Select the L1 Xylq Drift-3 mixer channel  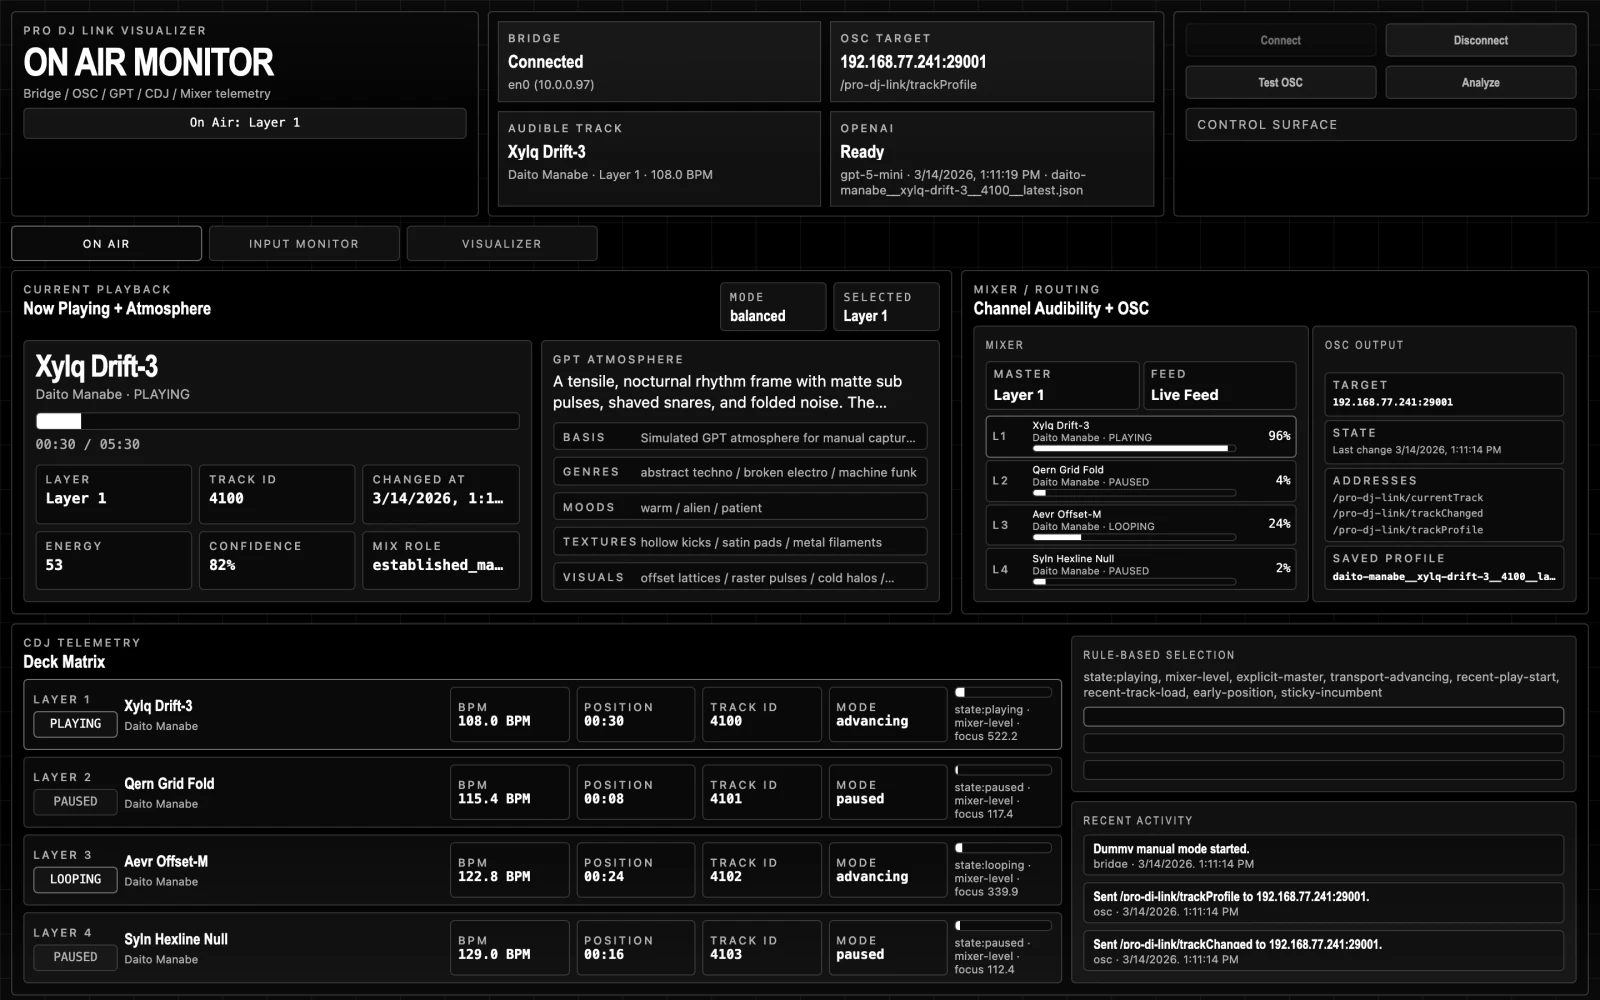pyautogui.click(x=1140, y=436)
